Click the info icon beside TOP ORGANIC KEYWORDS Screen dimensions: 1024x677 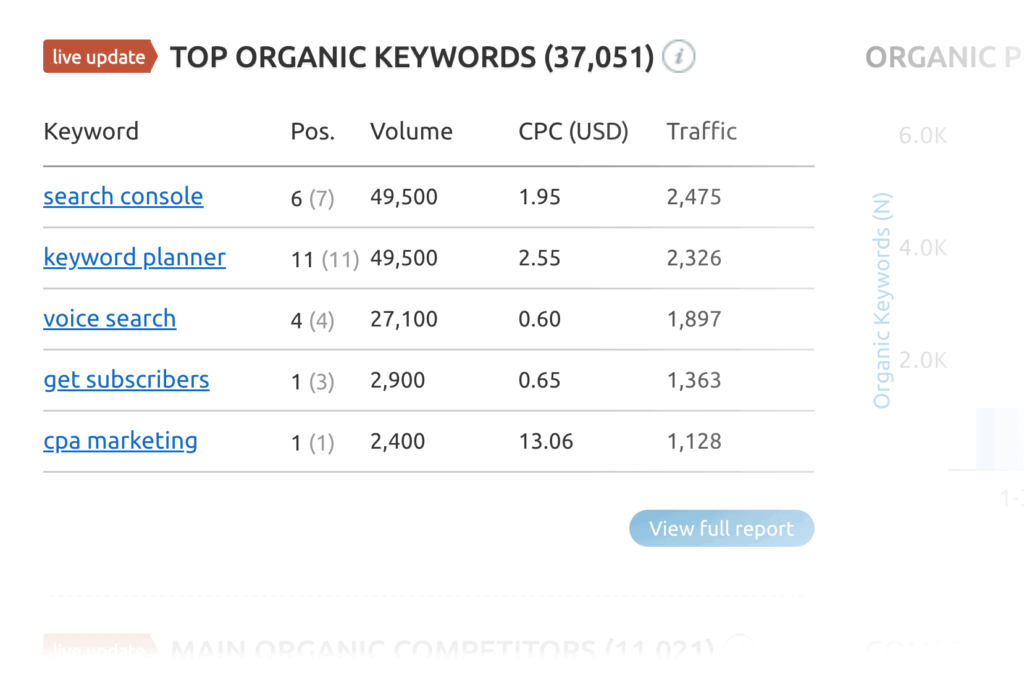tap(678, 57)
